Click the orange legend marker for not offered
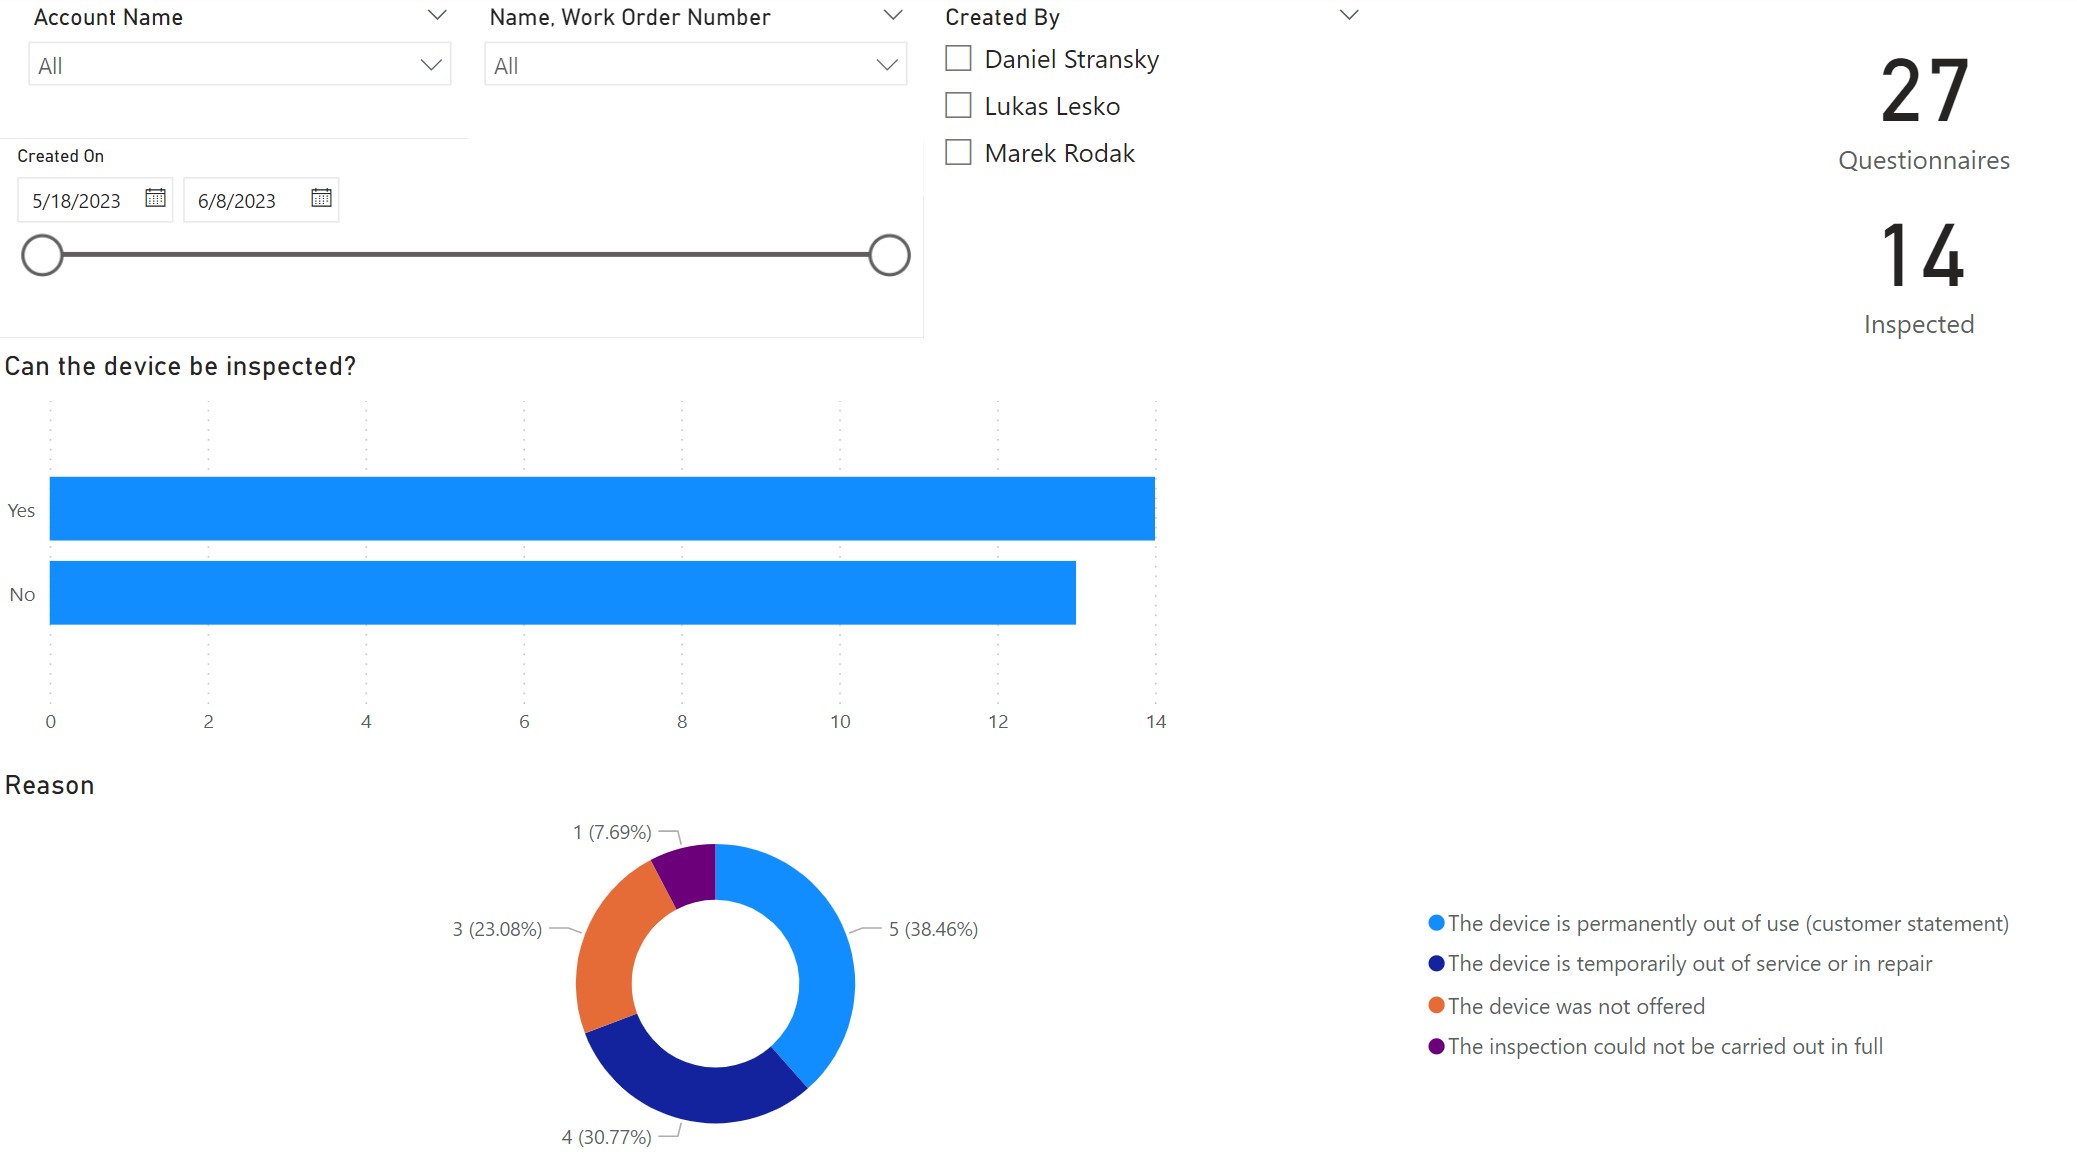This screenshot has height=1166, width=2077. tap(1436, 1005)
